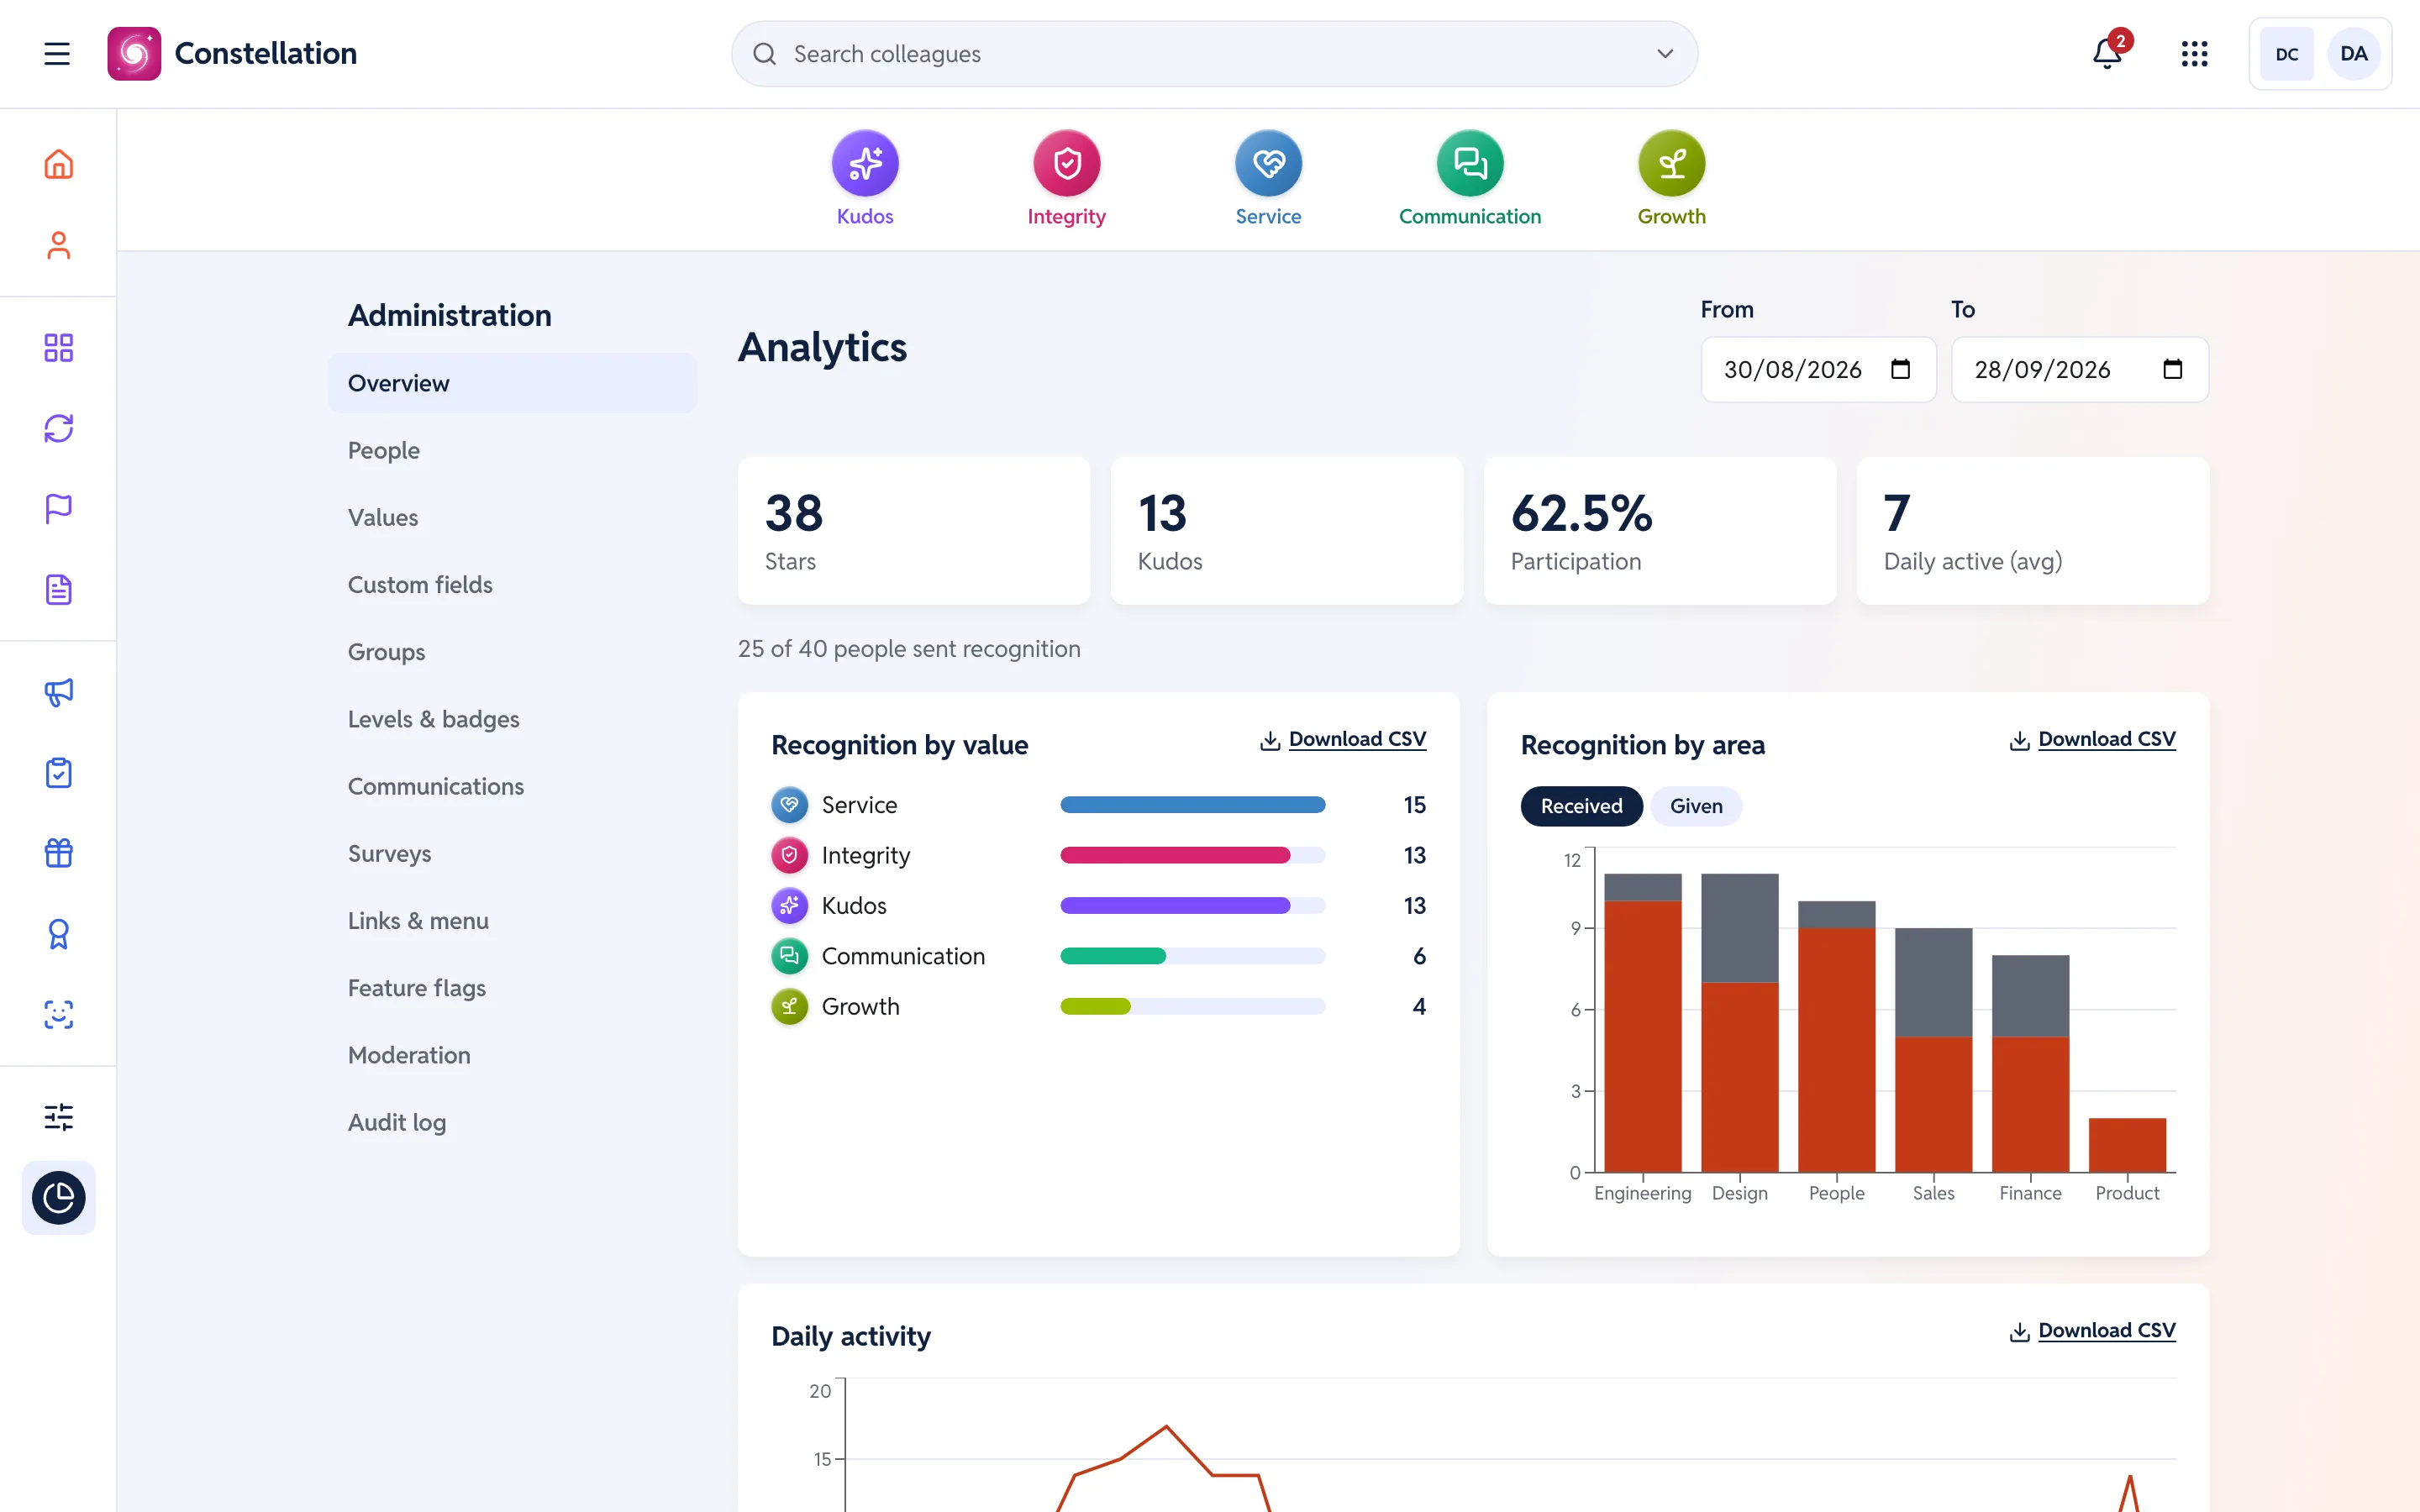
Task: Open the From date calendar picker
Action: 1900,370
